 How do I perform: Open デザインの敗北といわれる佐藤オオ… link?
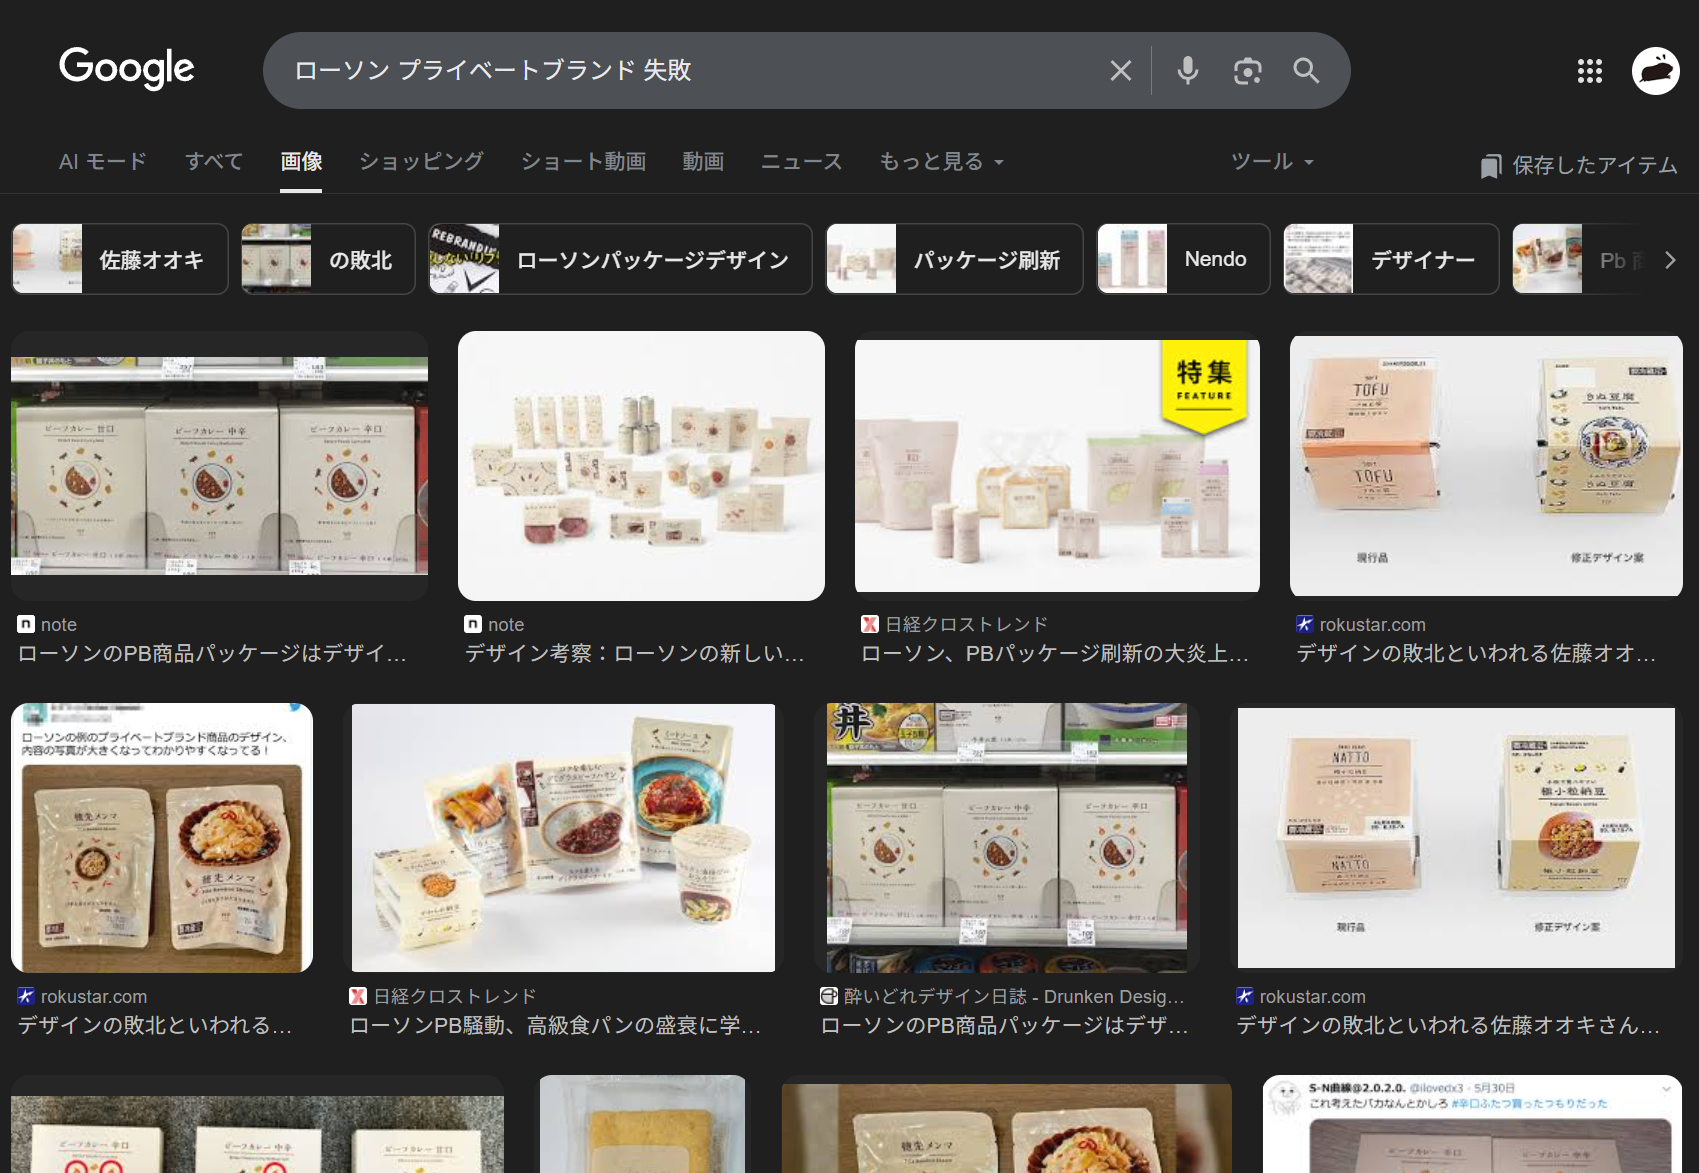click(1476, 654)
